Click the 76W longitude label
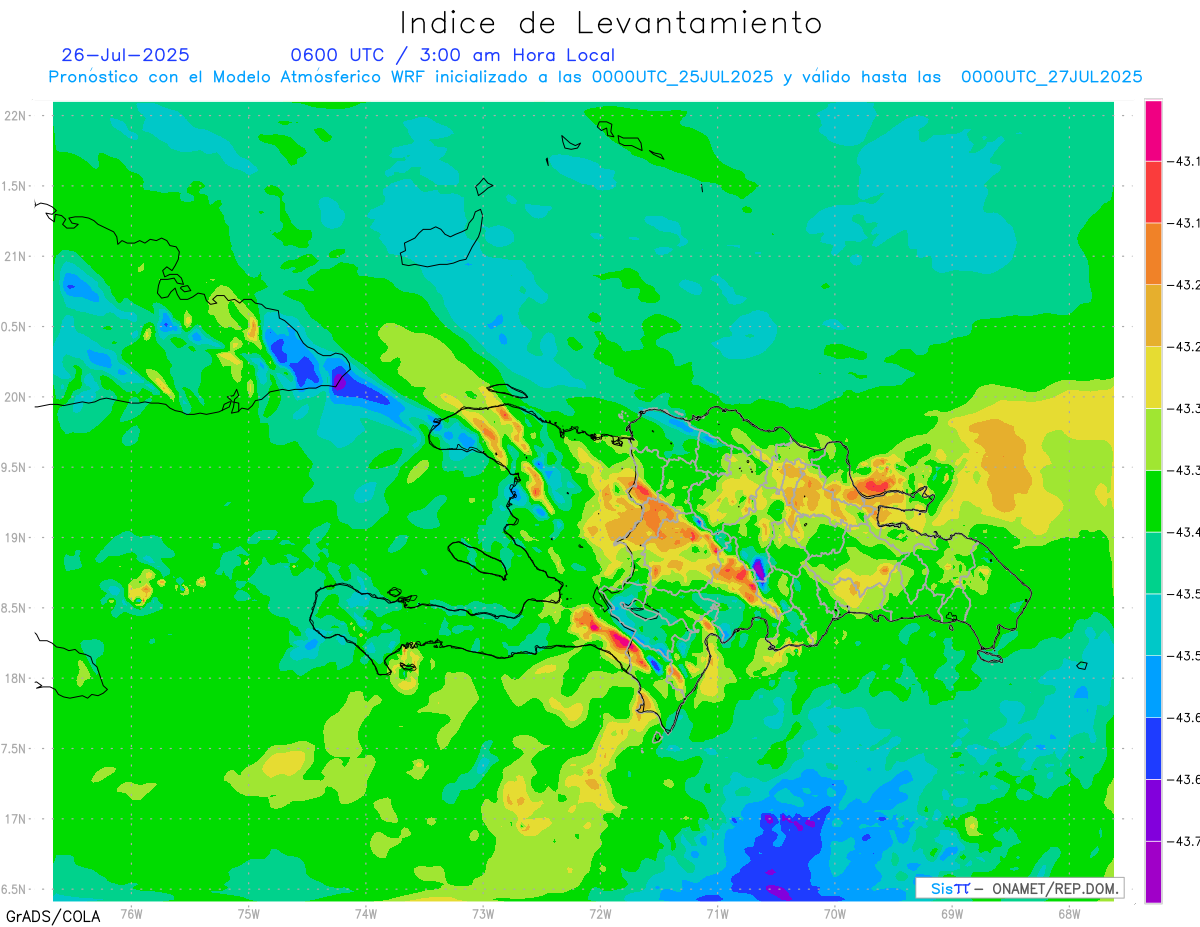 (131, 913)
